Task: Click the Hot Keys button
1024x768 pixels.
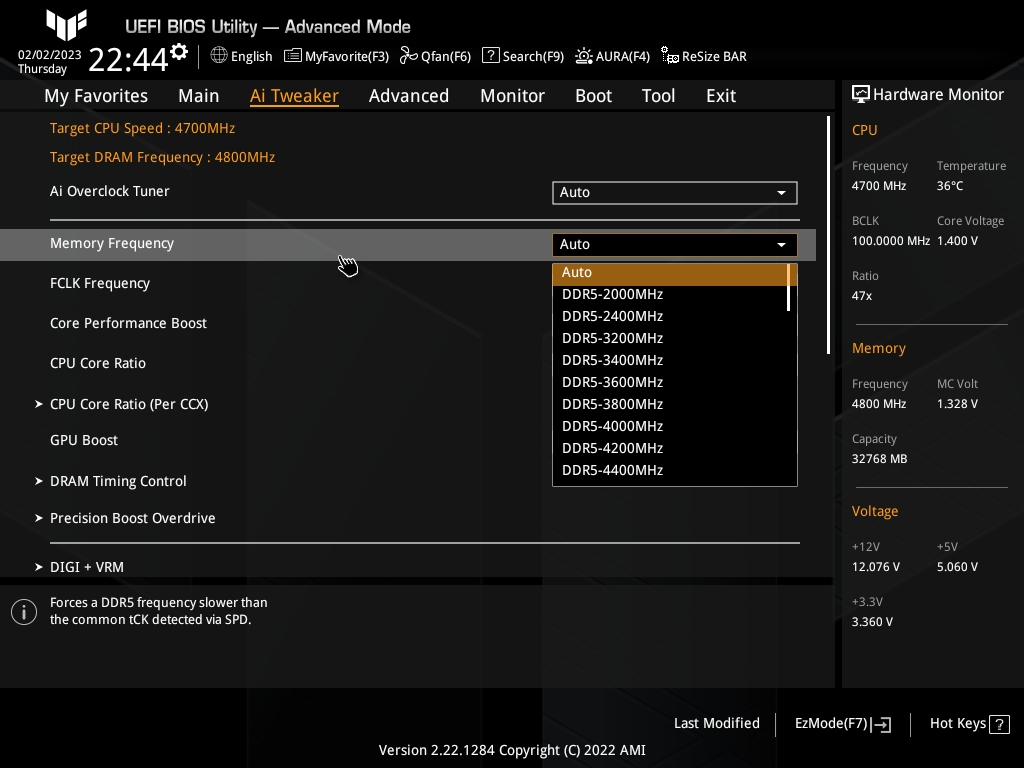Action: (969, 724)
